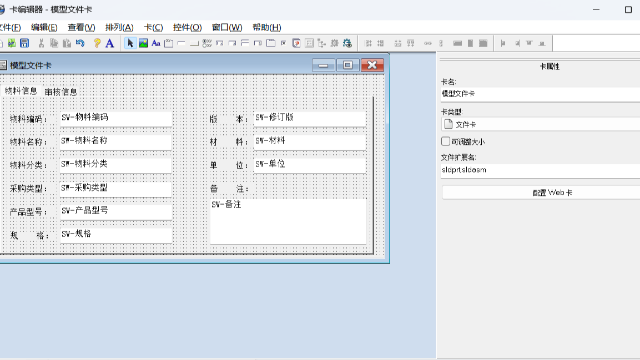The width and height of the screenshot is (640, 360).
Task: Cut with the scissors toolbar icon
Action: tap(41, 43)
